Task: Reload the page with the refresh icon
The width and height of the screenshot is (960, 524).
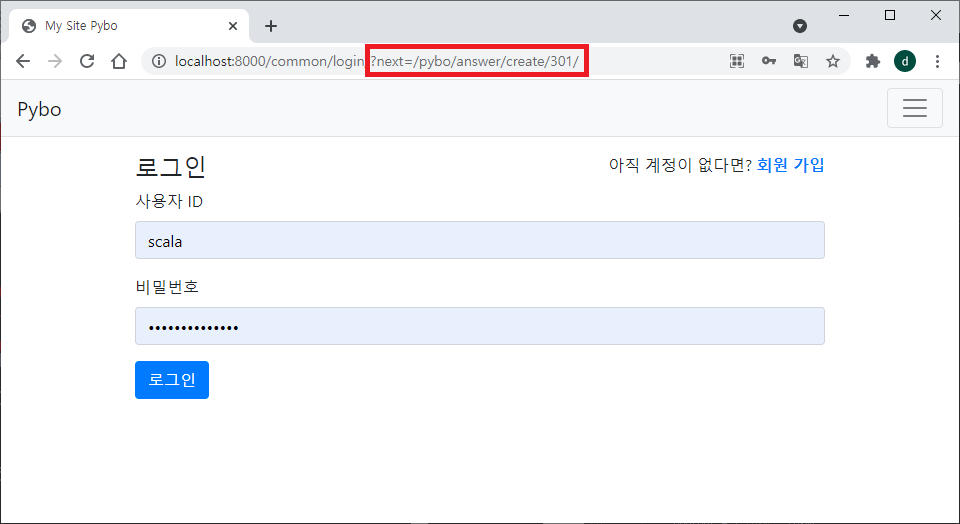Action: [87, 61]
